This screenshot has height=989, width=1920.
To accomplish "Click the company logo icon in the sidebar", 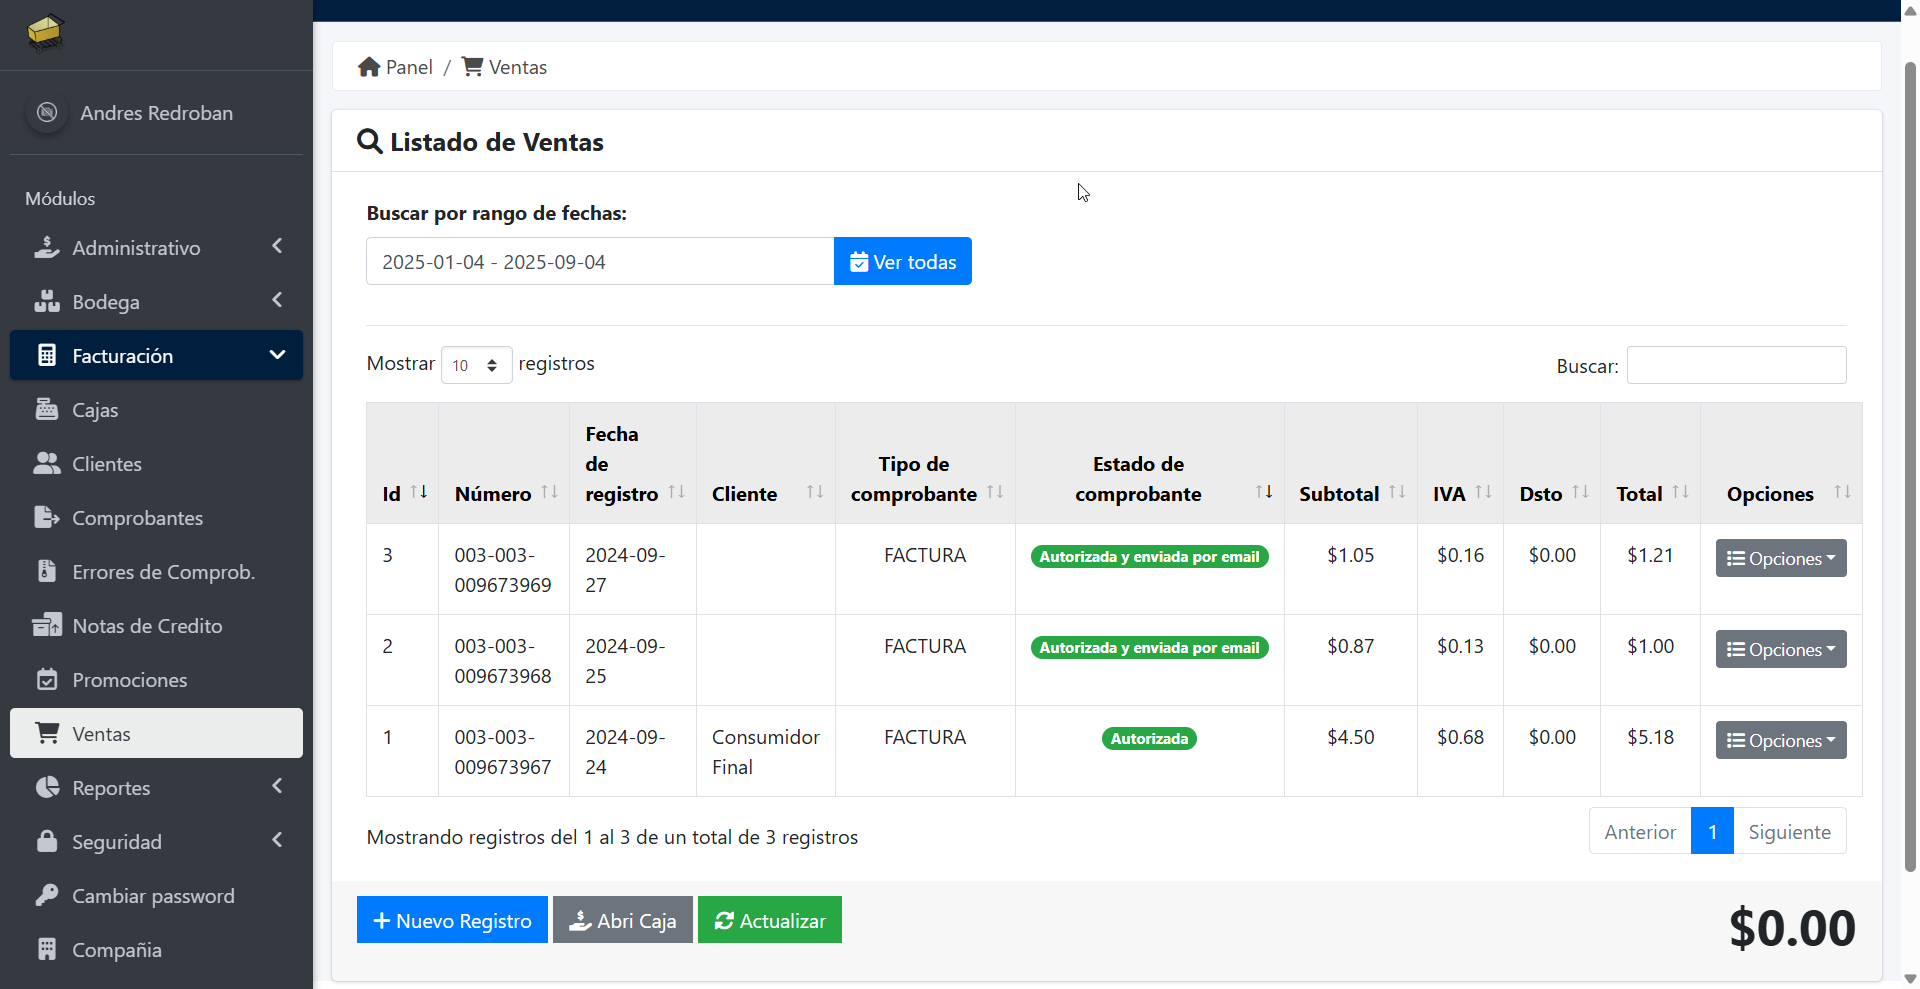I will click(x=45, y=32).
